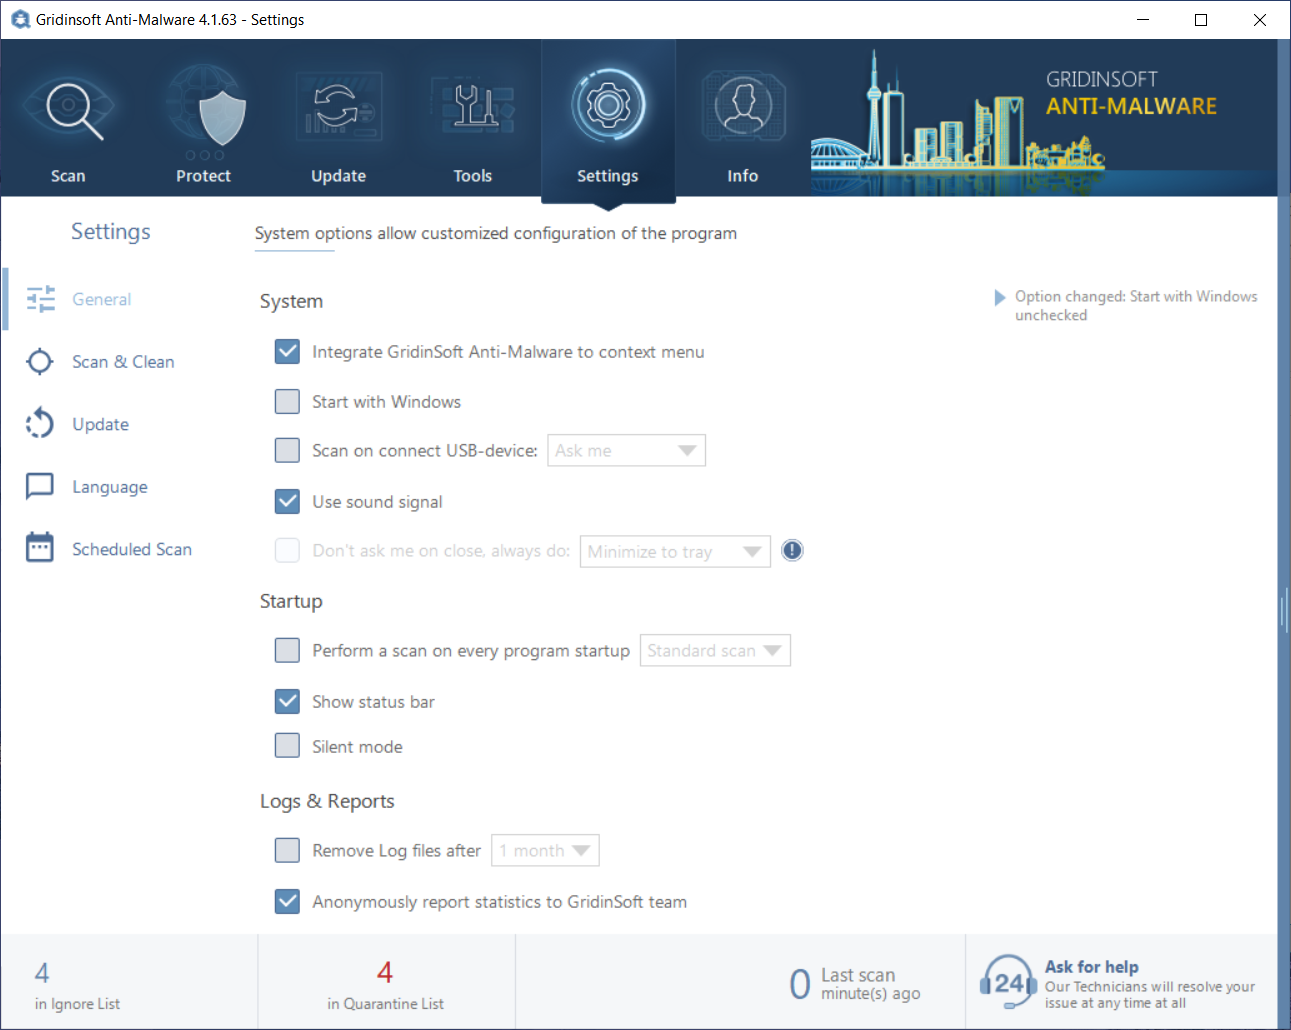Image resolution: width=1291 pixels, height=1030 pixels.
Task: Click the Language speech bubble icon
Action: (x=40, y=486)
